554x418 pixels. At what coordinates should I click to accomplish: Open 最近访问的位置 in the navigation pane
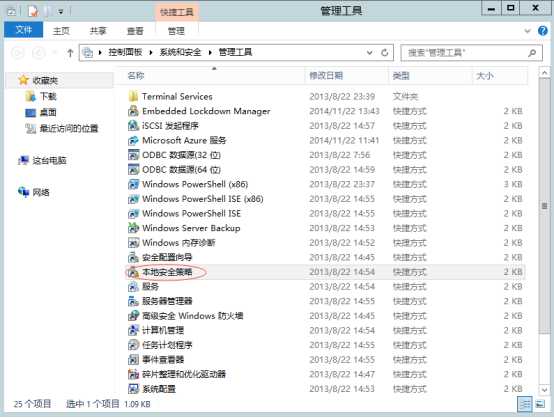[x=69, y=128]
